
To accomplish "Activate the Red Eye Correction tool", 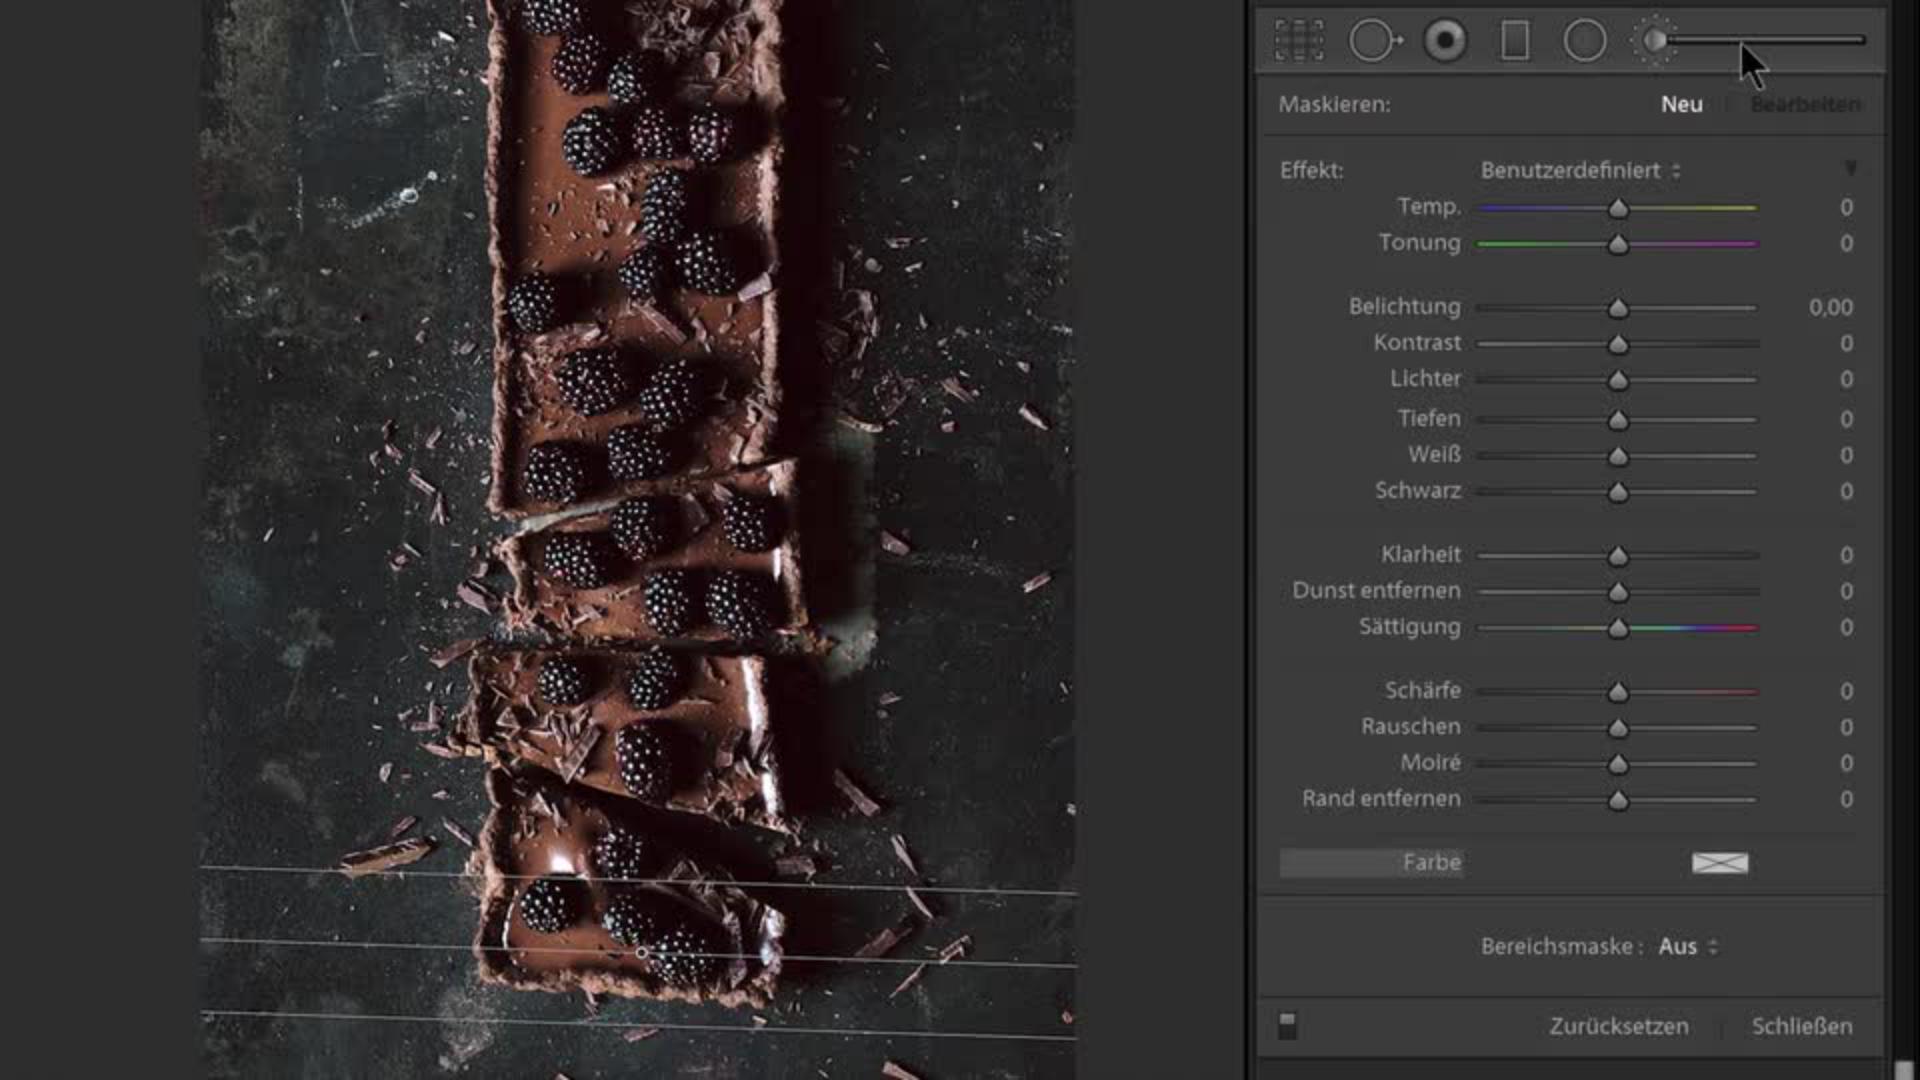I will tap(1445, 41).
